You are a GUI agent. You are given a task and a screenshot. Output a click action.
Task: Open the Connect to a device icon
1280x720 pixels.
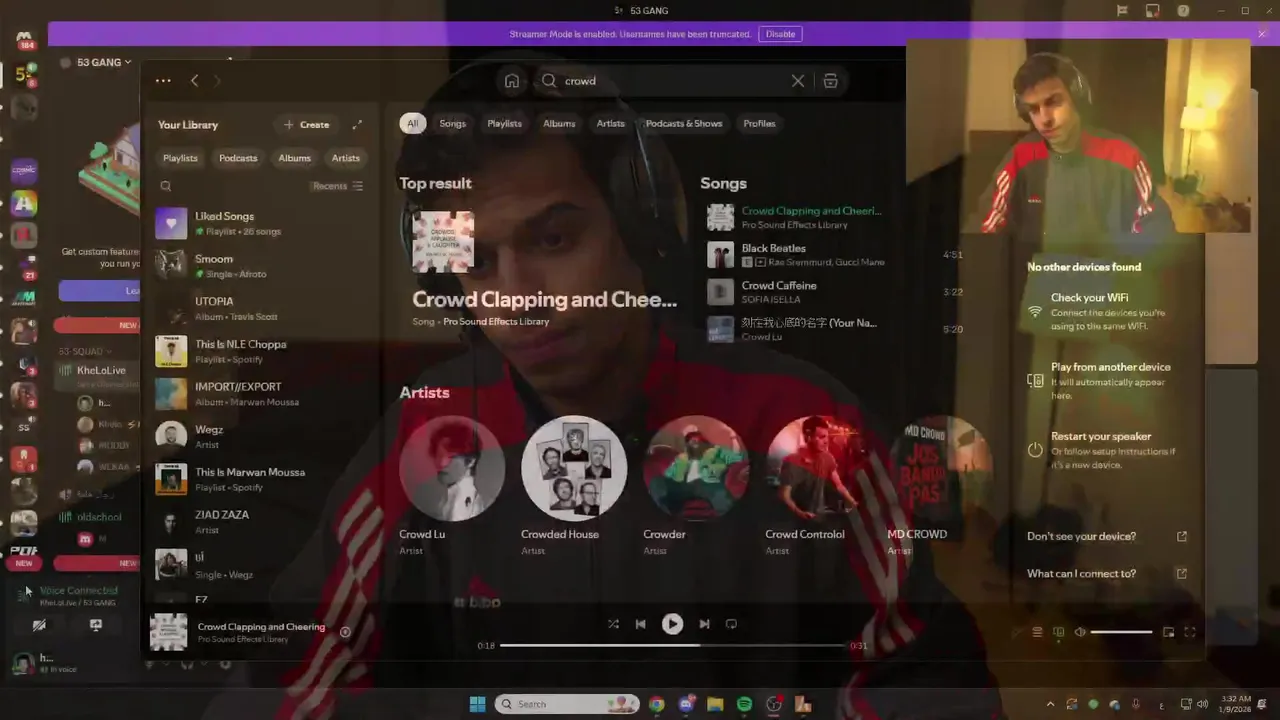tap(1059, 632)
